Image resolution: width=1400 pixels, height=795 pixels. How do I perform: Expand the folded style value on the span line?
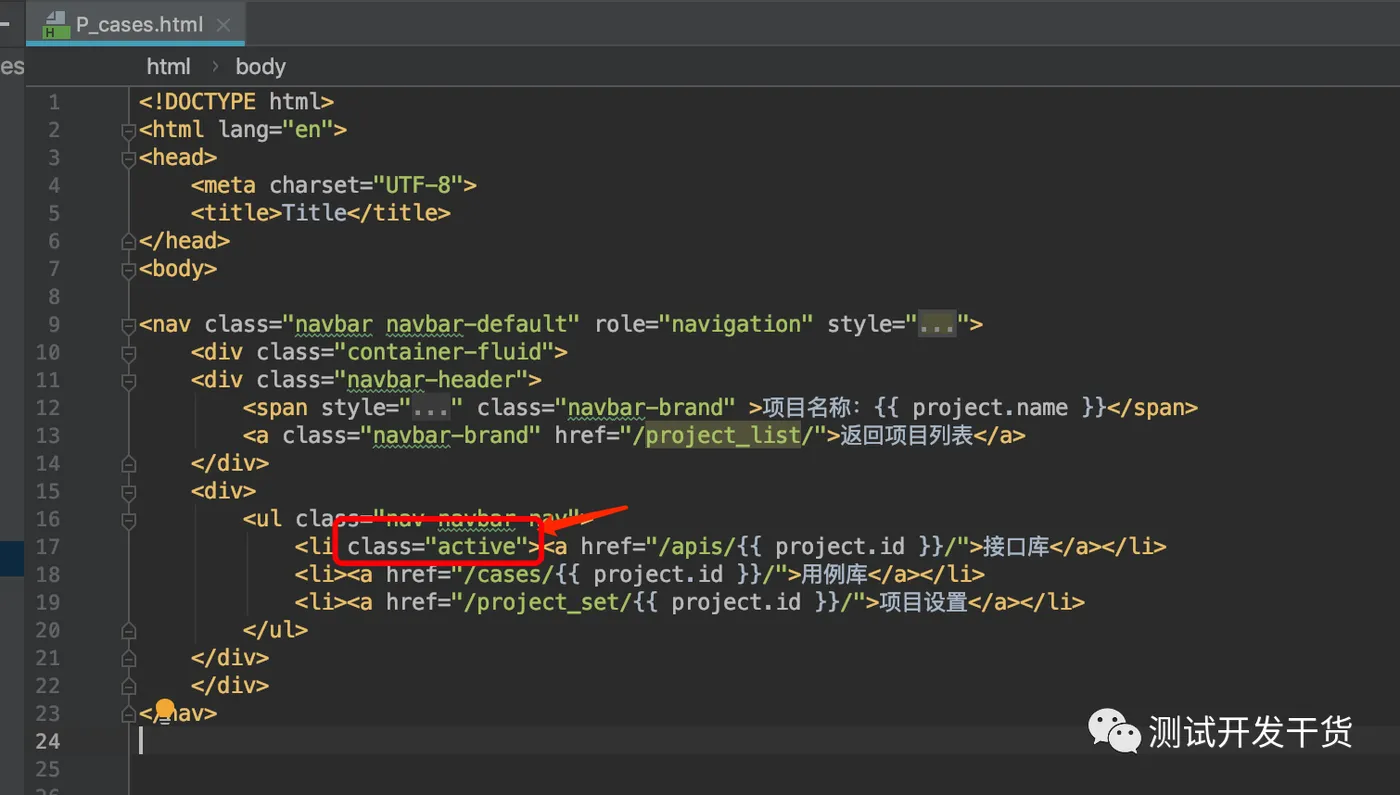(431, 408)
